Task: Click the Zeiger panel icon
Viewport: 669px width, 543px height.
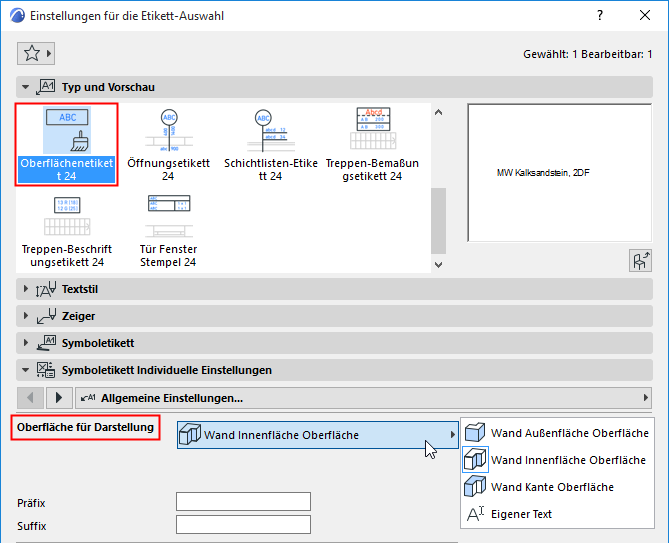Action: pos(46,316)
